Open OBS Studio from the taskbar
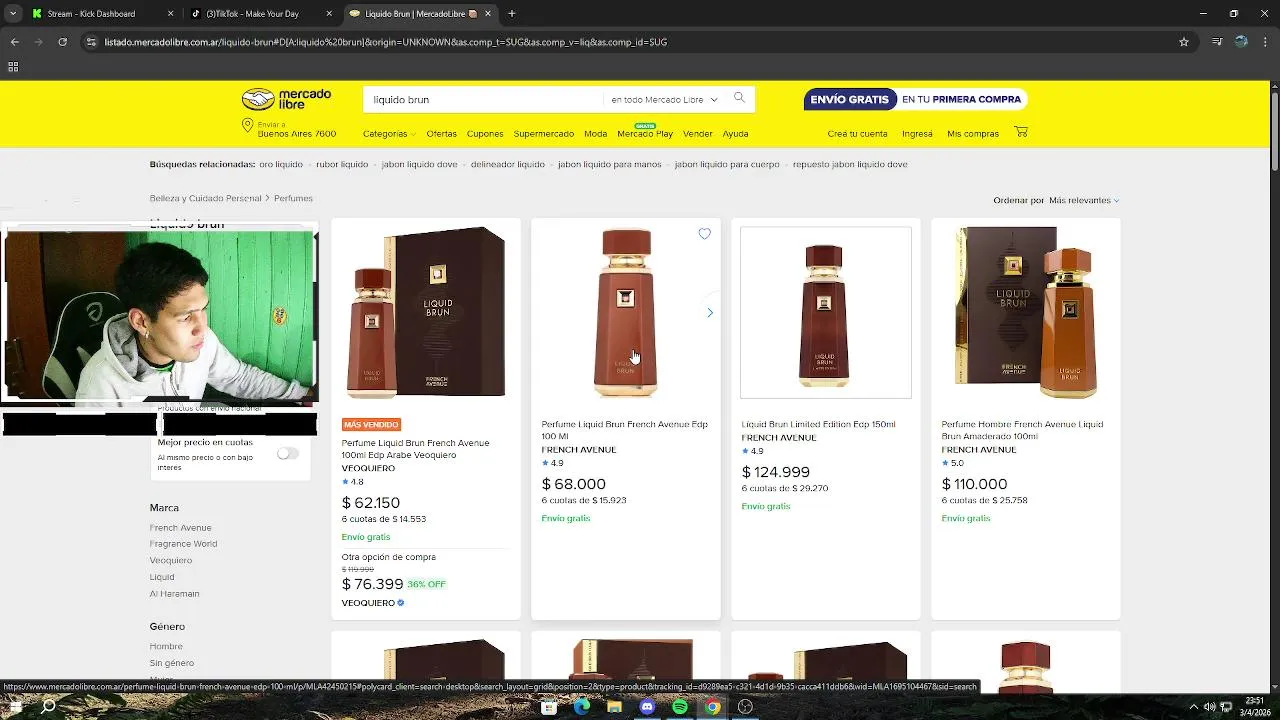This screenshot has height=720, width=1280. (745, 707)
